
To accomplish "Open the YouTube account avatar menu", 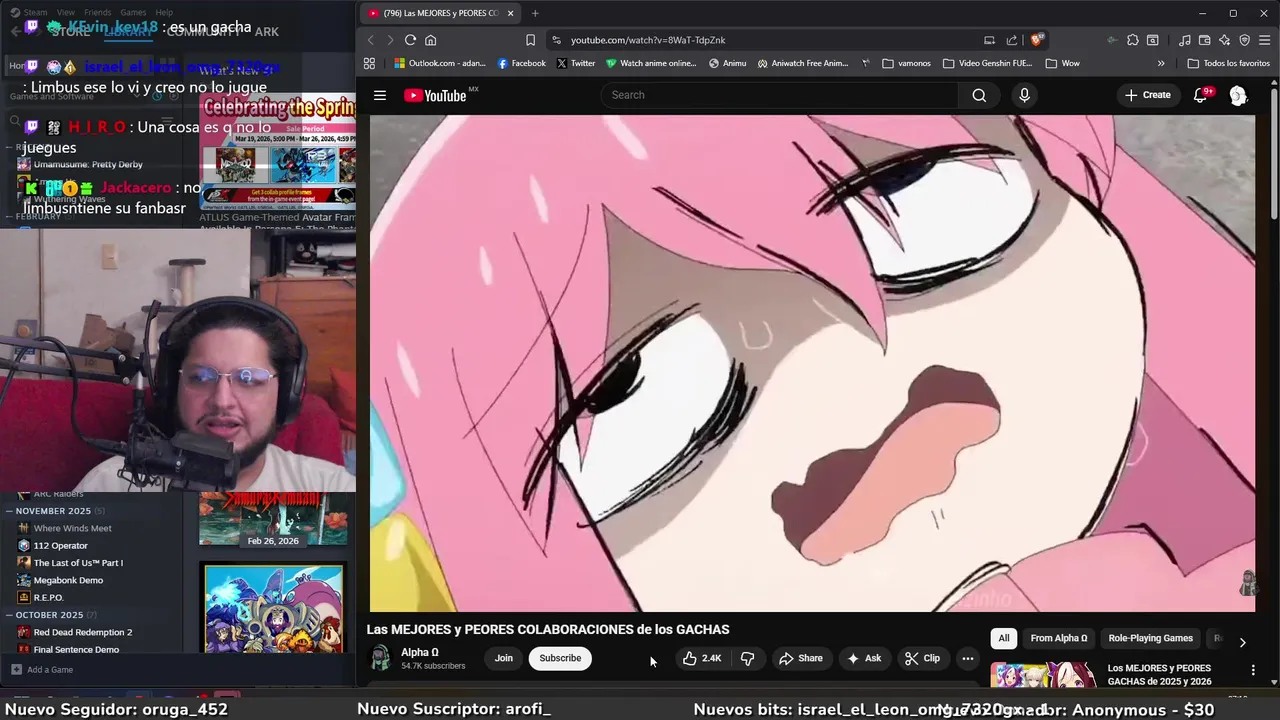I will pyautogui.click(x=1238, y=95).
